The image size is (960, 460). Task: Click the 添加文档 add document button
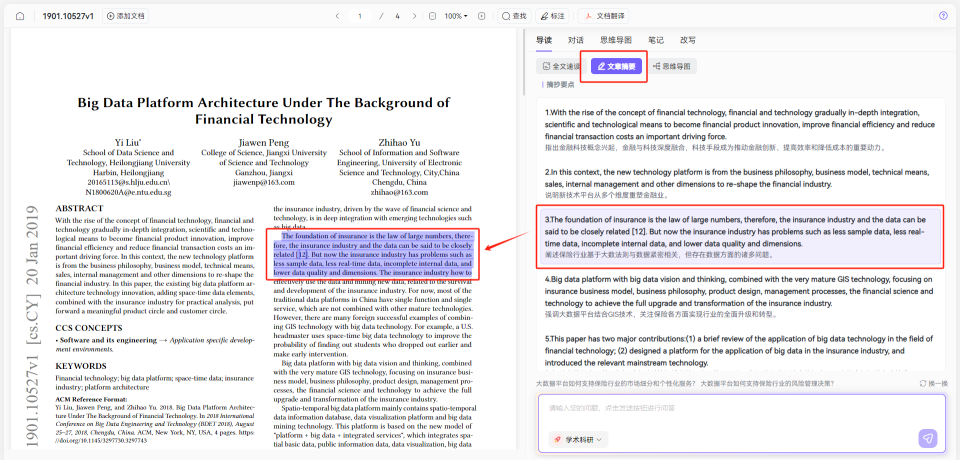126,16
